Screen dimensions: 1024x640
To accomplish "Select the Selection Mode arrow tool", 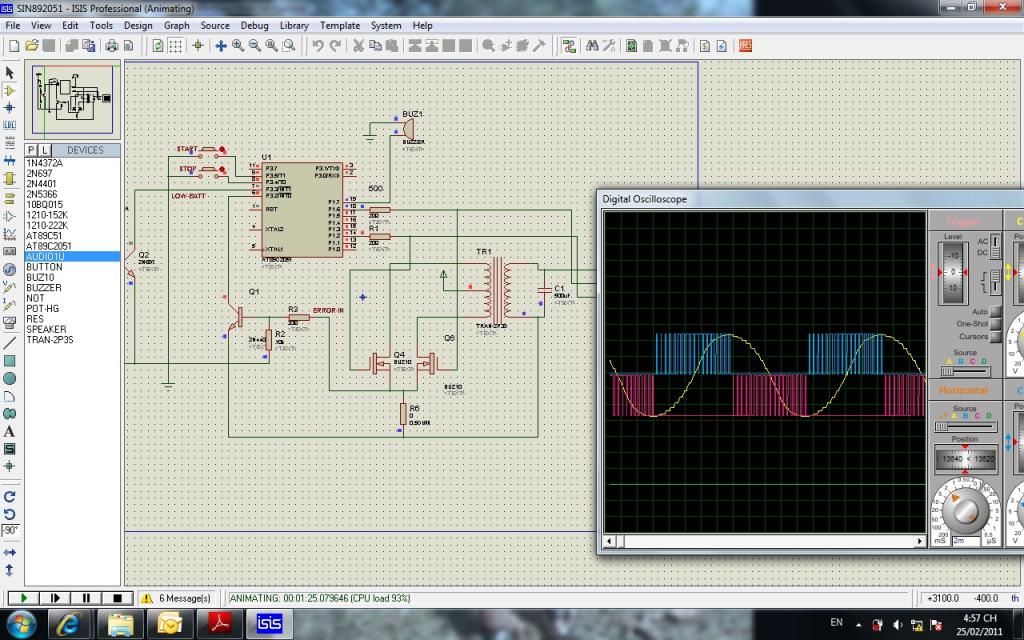I will [10, 73].
